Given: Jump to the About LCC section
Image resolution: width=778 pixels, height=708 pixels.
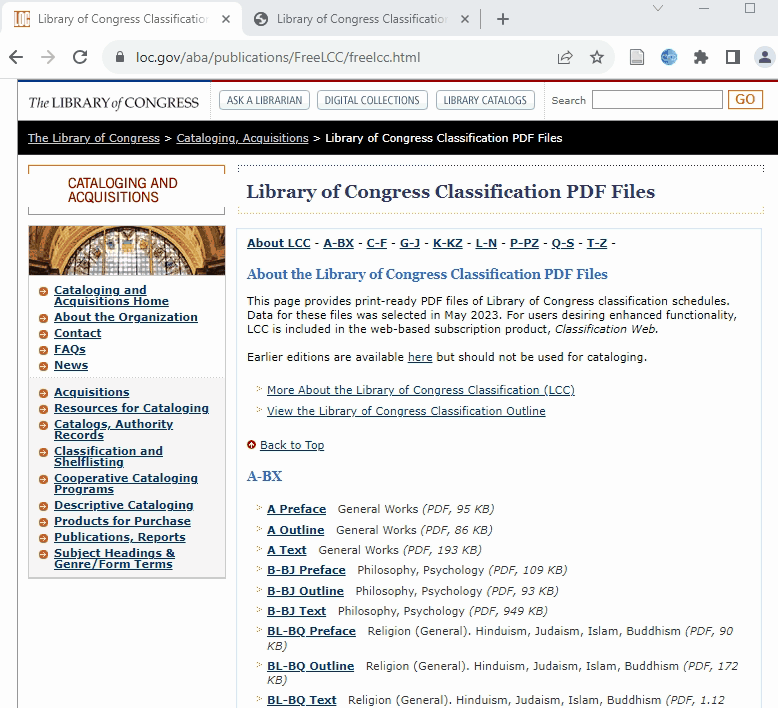Looking at the screenshot, I should coord(279,243).
